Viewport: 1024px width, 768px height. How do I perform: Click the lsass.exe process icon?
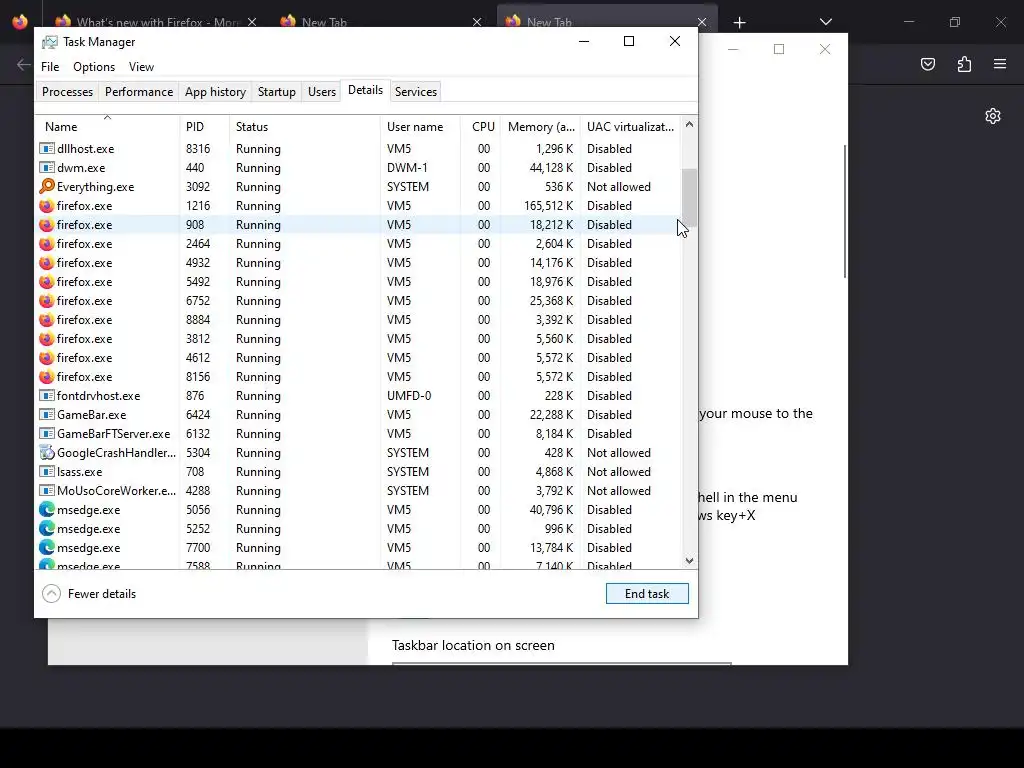[x=46, y=472]
